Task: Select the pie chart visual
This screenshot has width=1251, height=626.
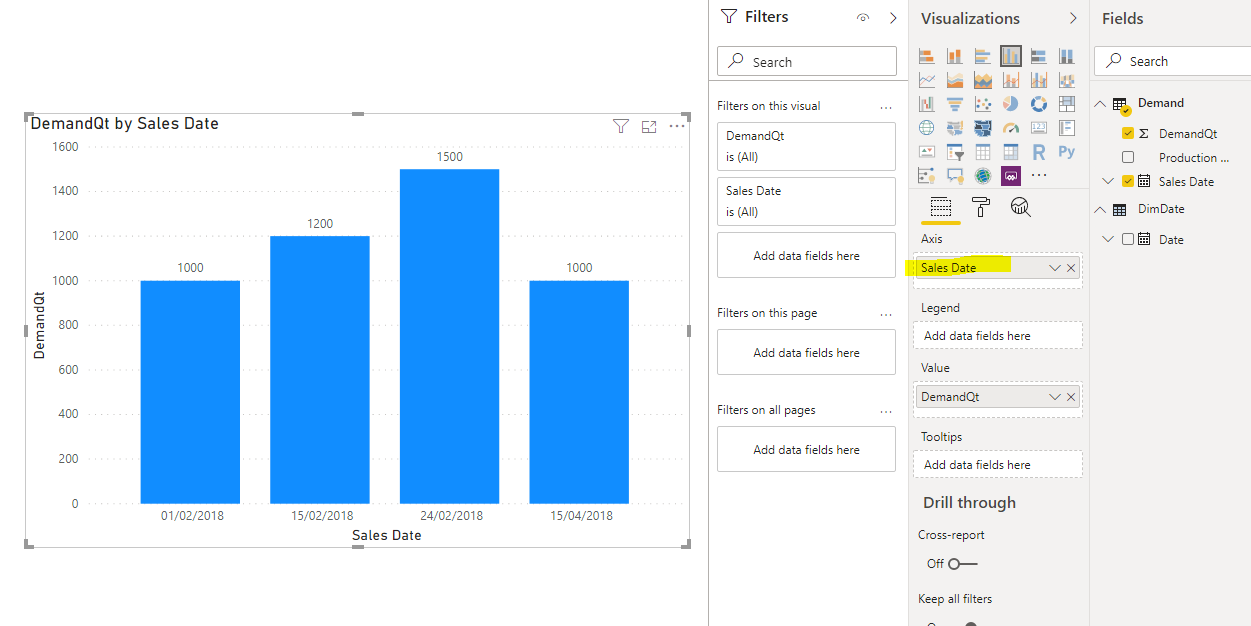Action: [1011, 104]
